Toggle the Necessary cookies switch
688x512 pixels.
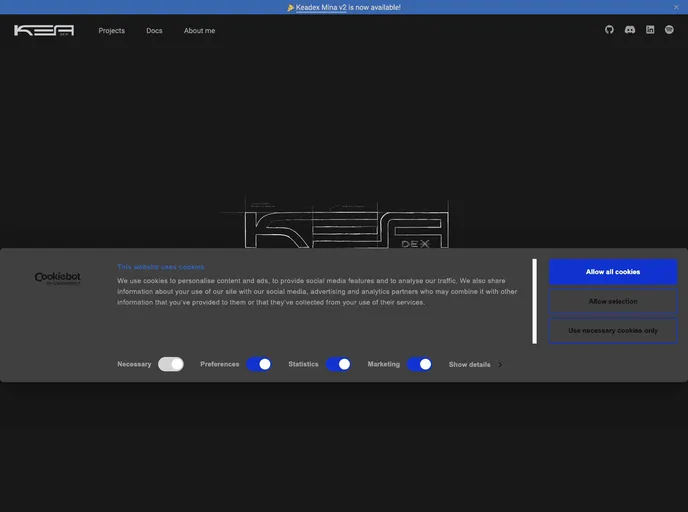(171, 364)
